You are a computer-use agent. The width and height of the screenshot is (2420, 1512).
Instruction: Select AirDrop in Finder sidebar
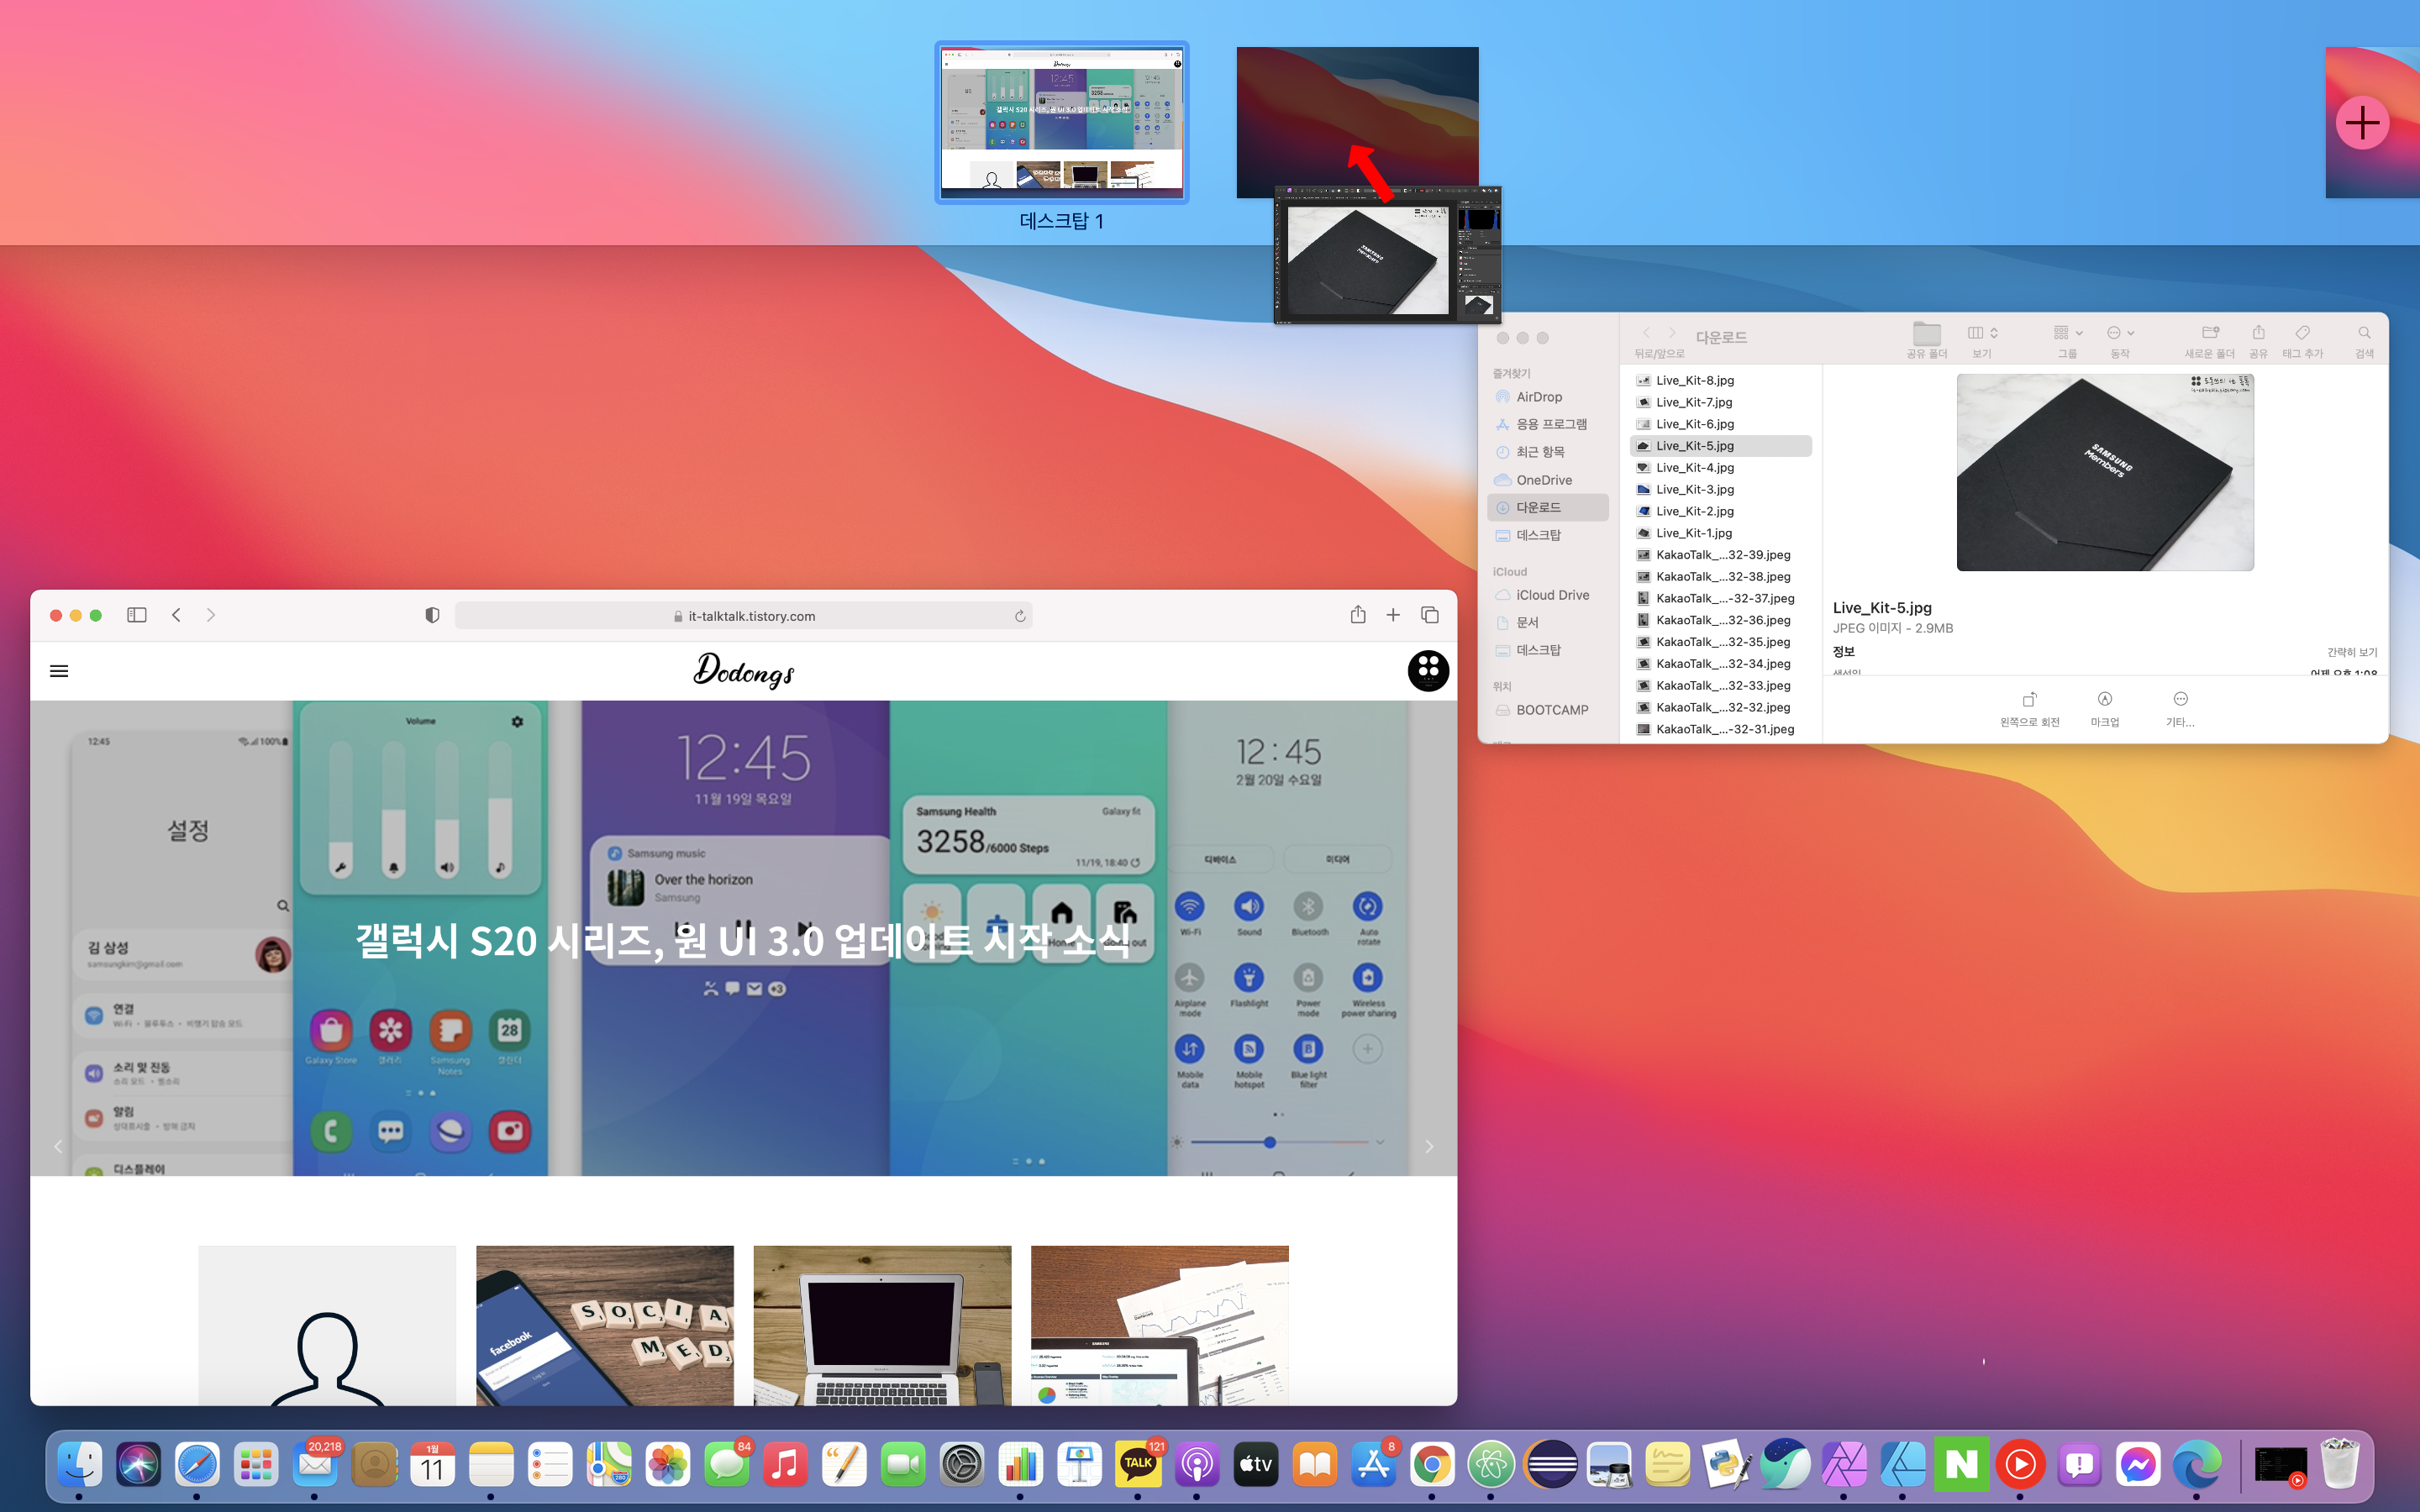[1538, 397]
